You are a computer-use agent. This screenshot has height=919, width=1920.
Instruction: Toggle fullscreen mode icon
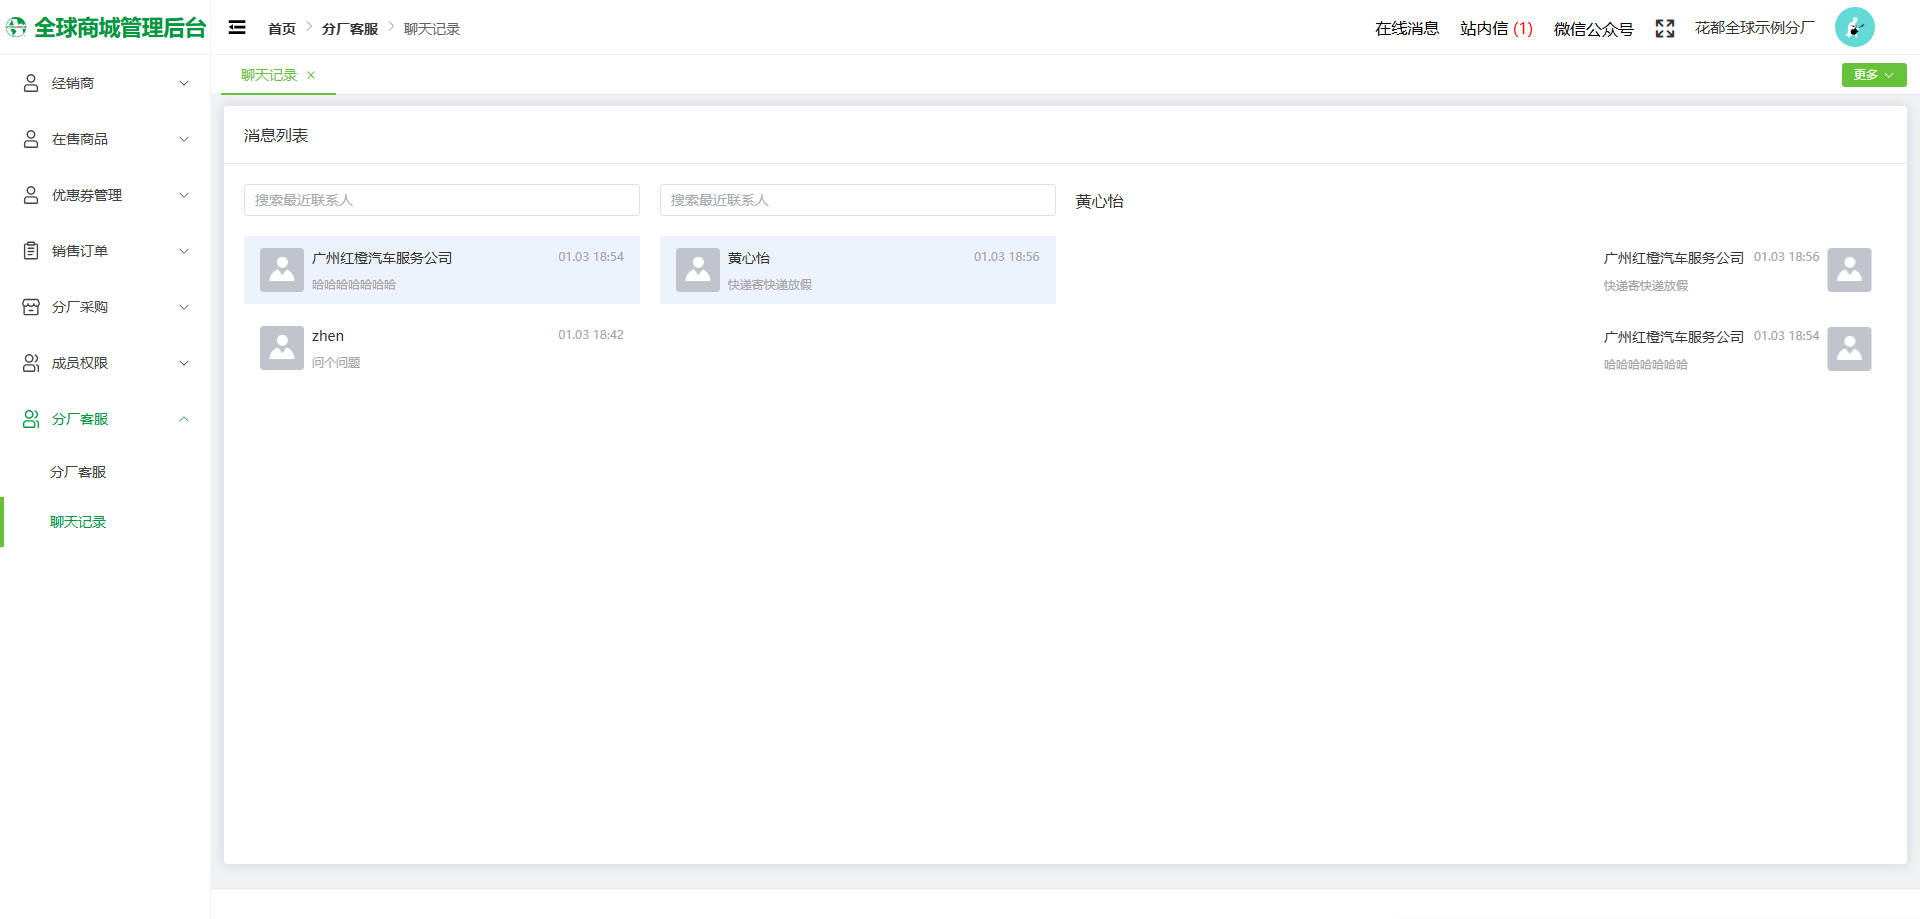tap(1664, 29)
